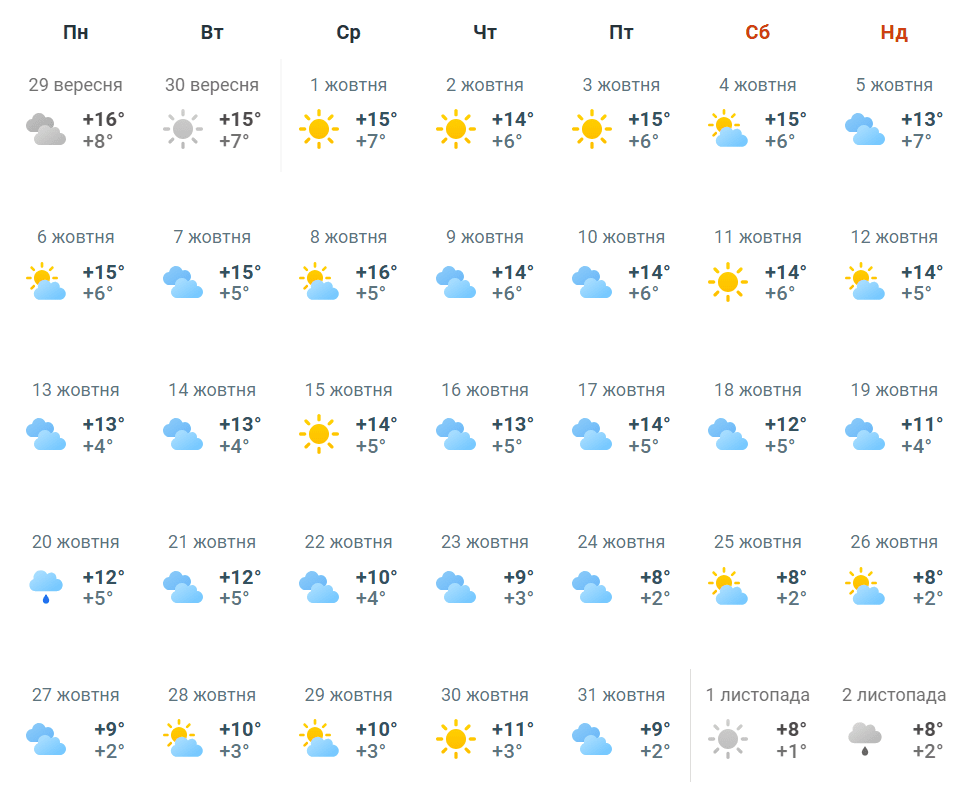970x792 pixels.
Task: Click the partly cloudy icon for 4 жовтня
Action: pyautogui.click(x=728, y=129)
